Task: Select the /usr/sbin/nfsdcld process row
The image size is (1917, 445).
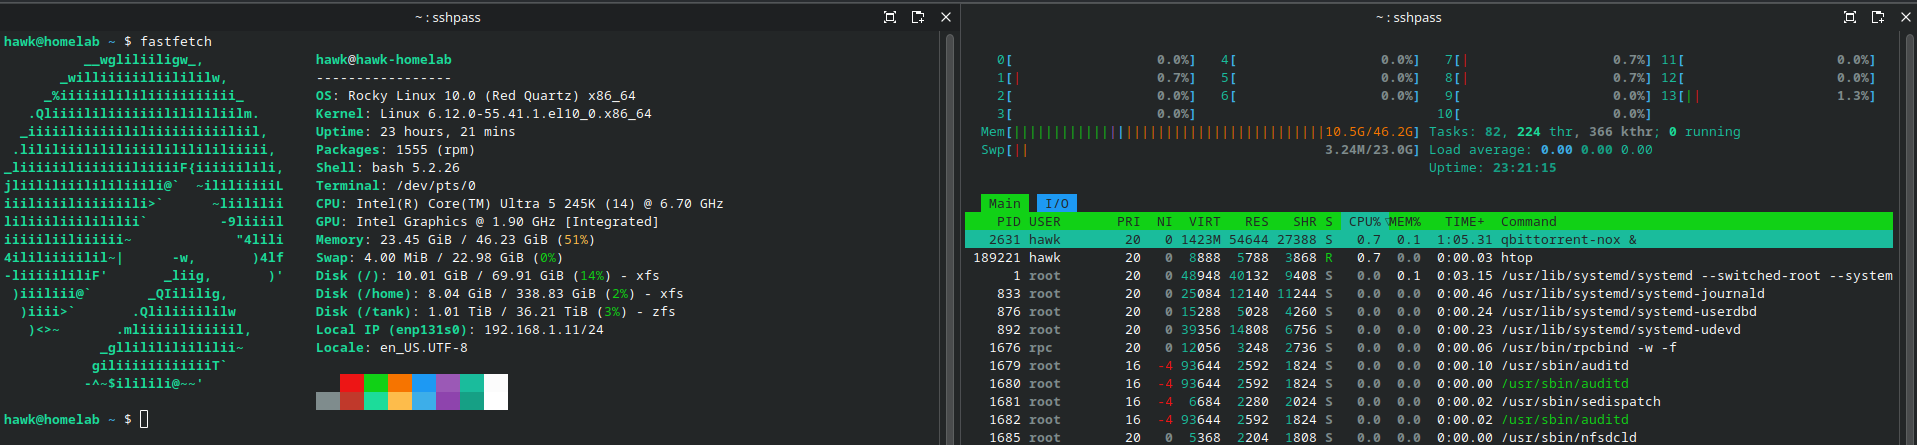Action: (1429, 437)
